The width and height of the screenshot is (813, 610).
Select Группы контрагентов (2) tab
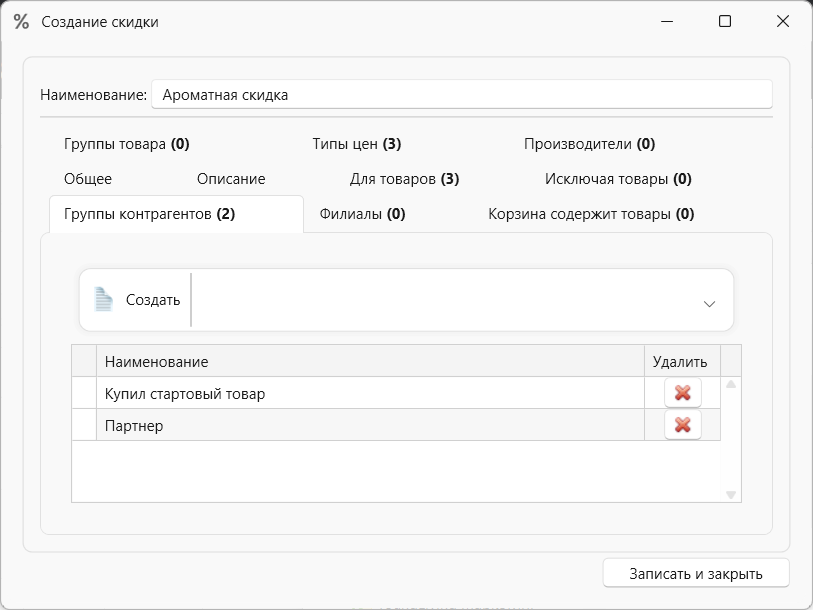(x=176, y=214)
